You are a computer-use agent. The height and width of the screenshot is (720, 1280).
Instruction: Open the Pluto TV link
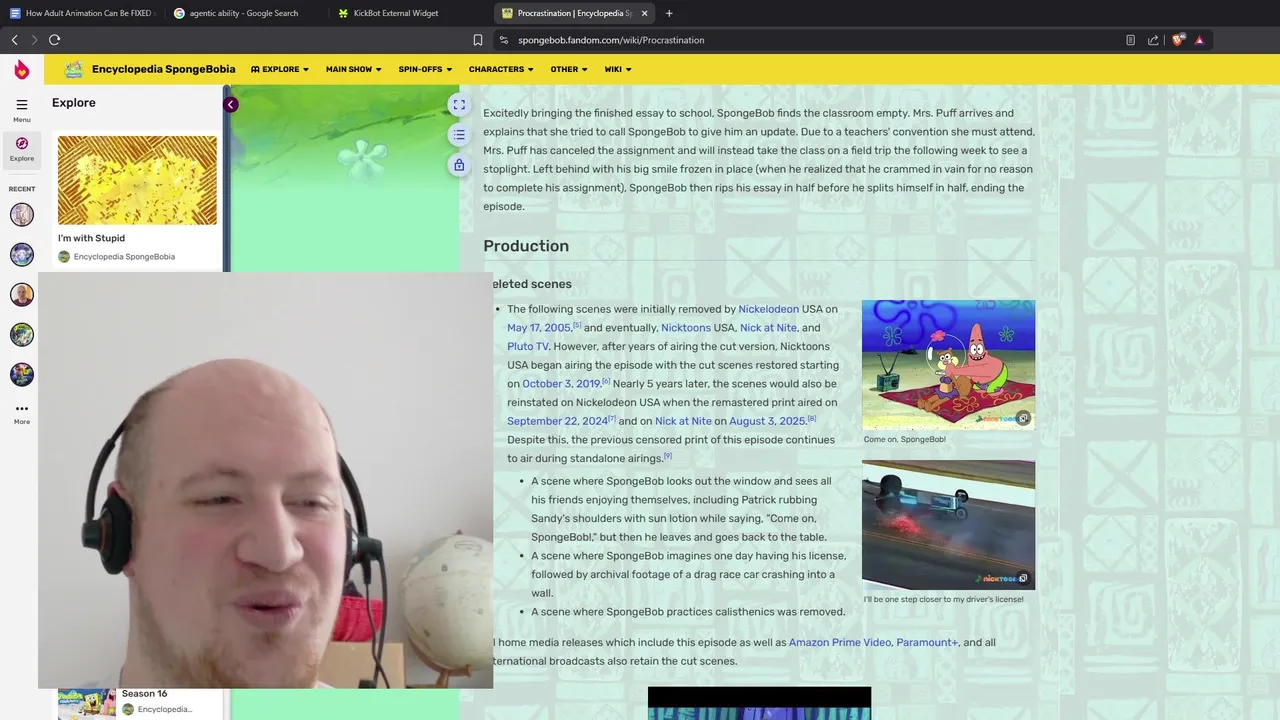point(528,347)
